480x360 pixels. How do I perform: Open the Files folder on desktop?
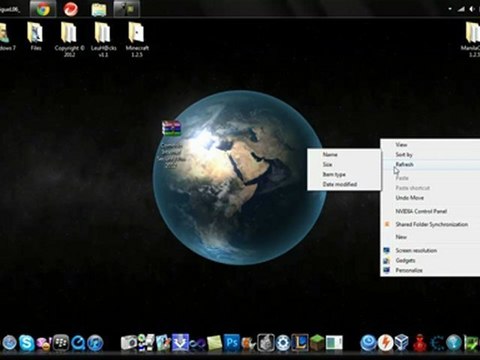tap(35, 36)
